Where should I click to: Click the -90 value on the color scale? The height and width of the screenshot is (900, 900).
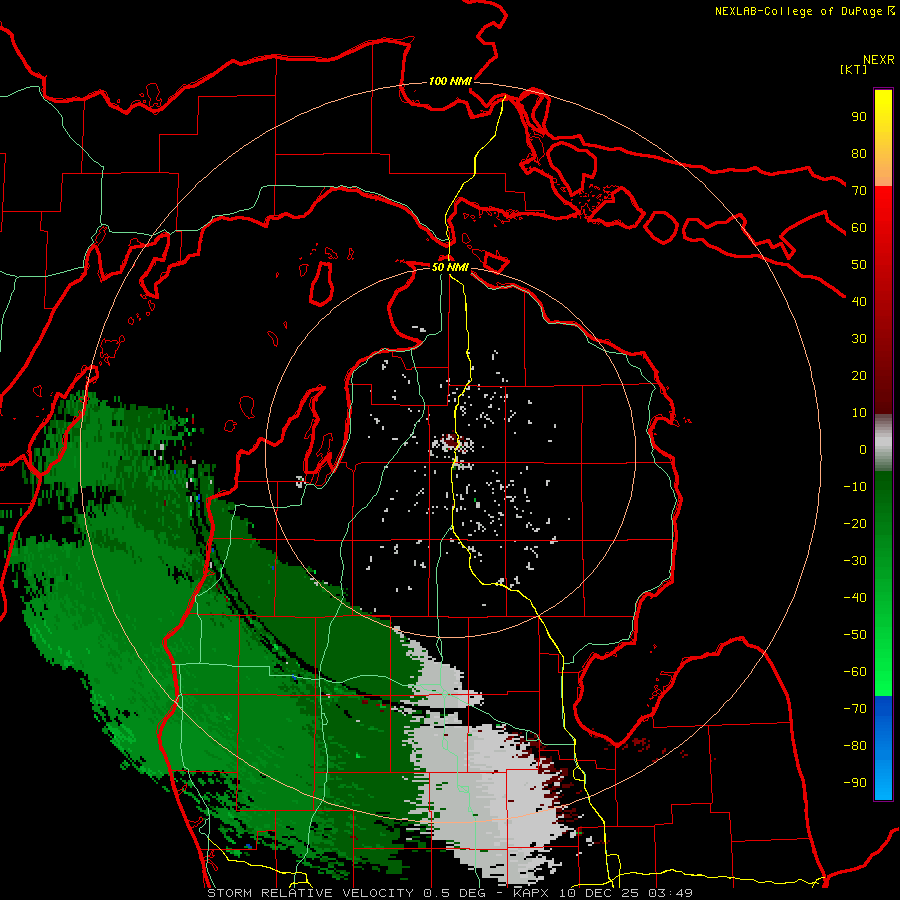tap(855, 783)
